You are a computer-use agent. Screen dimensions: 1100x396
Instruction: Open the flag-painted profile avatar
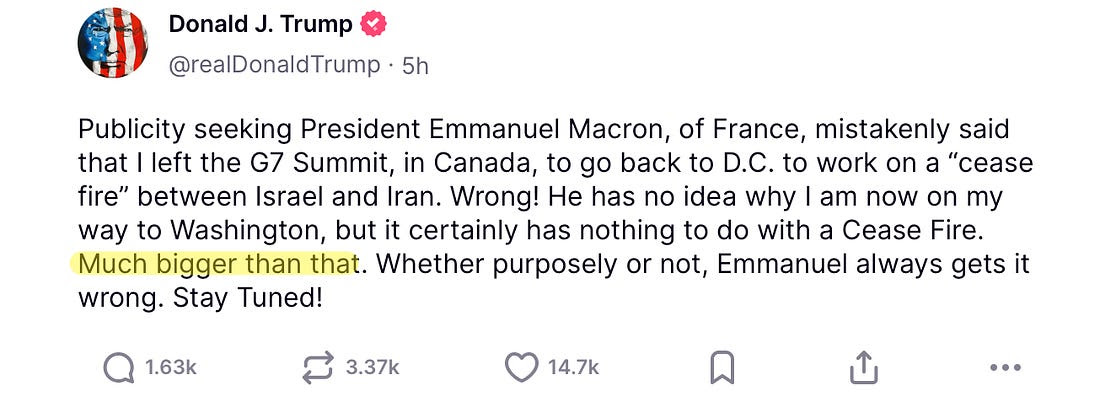pos(112,42)
